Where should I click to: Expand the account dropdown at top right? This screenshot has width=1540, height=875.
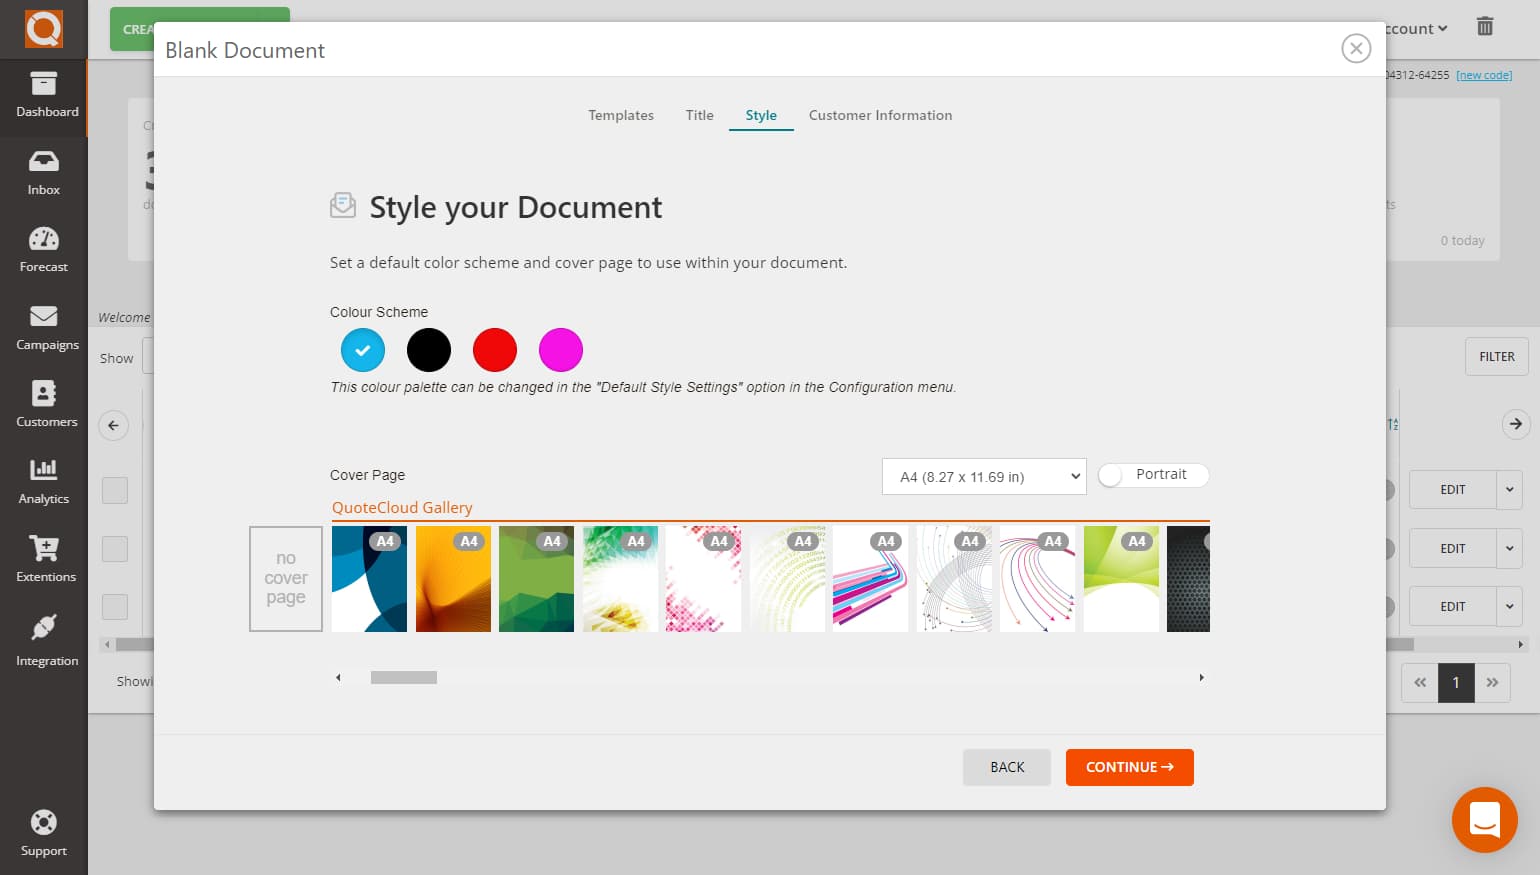[1413, 28]
